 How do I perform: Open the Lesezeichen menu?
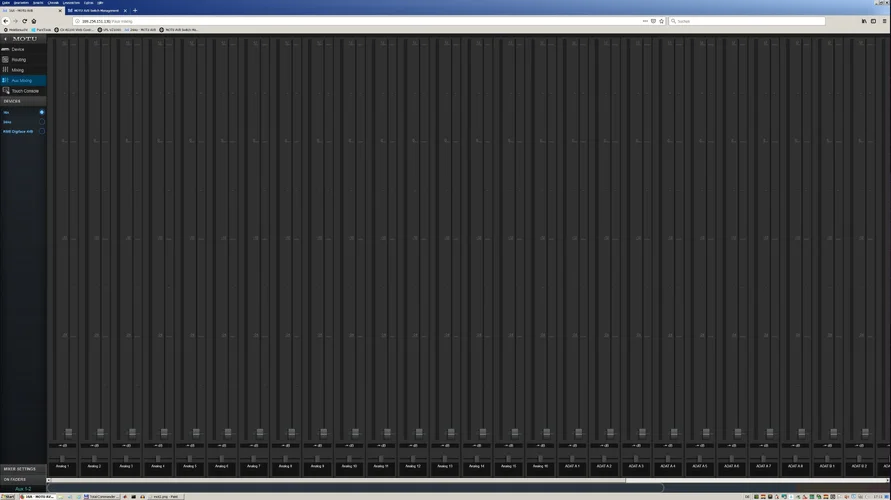(71, 3)
